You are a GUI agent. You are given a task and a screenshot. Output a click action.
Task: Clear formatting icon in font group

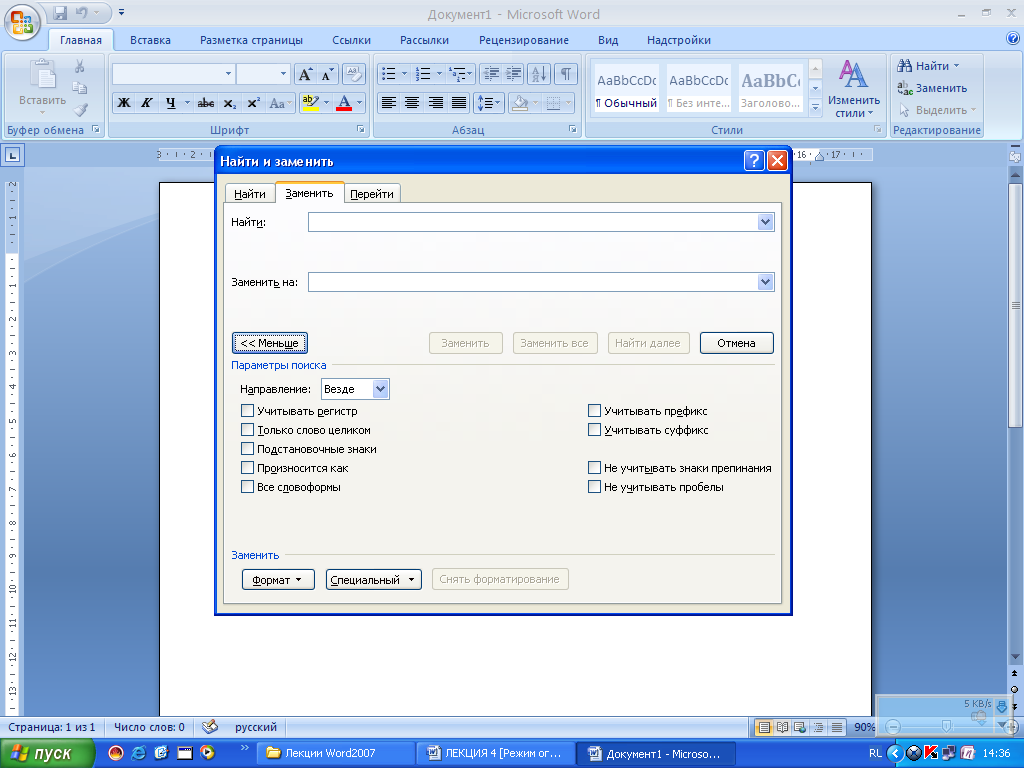pyautogui.click(x=353, y=74)
